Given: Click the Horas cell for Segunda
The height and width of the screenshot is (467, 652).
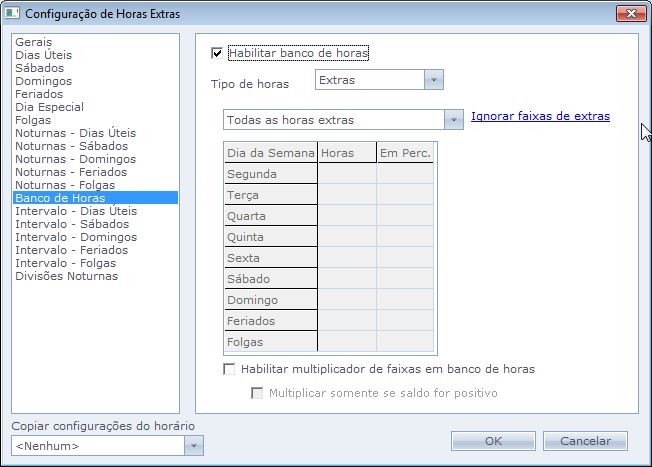Looking at the screenshot, I should click(347, 174).
